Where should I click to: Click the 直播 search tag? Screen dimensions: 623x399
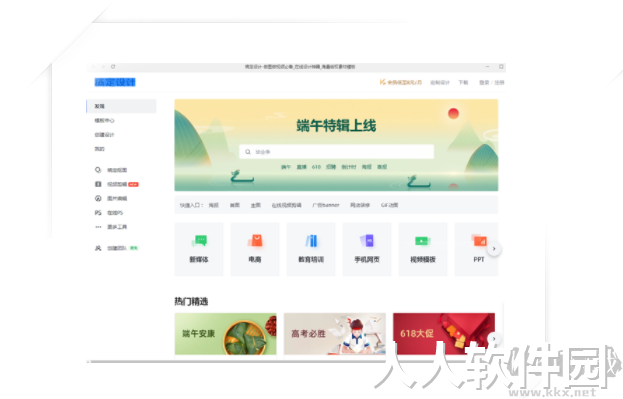point(302,167)
